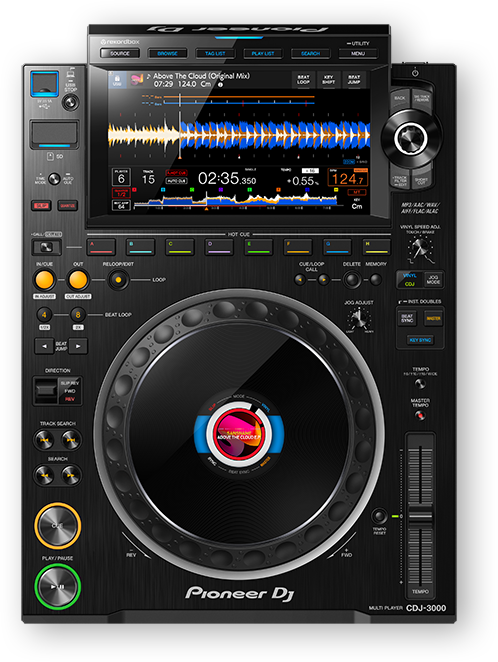Push the SHORTCUT button
This screenshot has width=498, height=662.
tap(421, 178)
